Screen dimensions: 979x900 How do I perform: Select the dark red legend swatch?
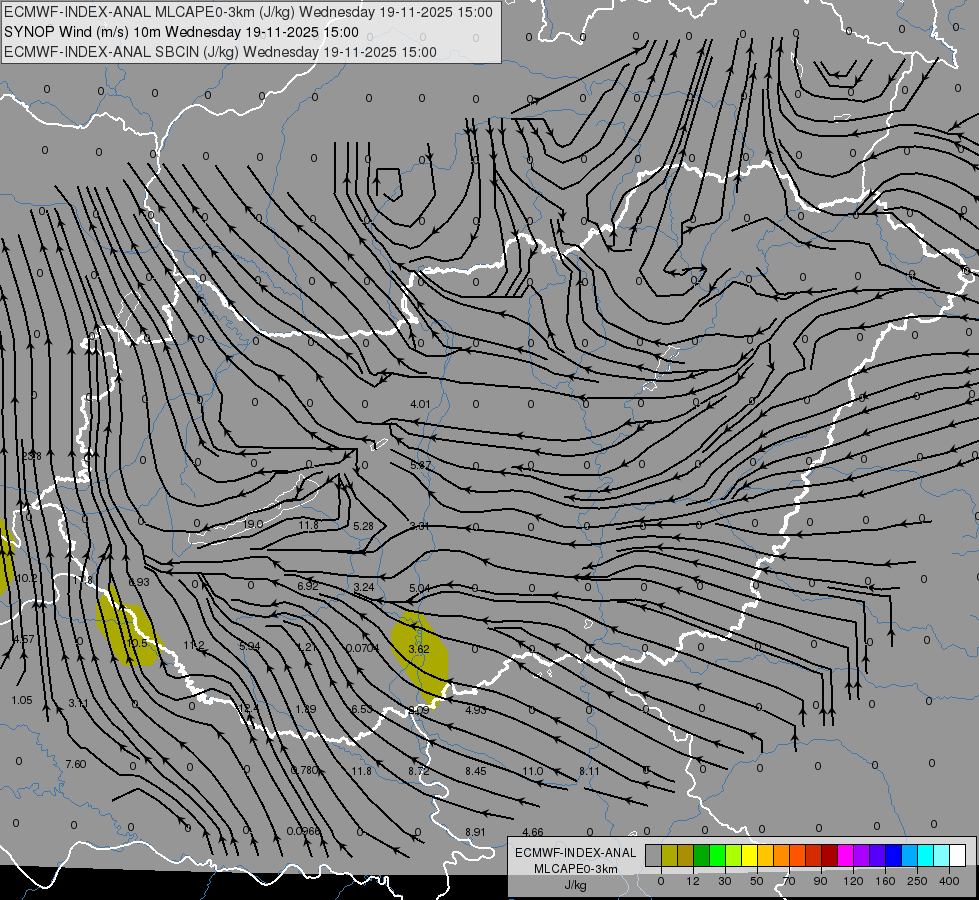830,855
